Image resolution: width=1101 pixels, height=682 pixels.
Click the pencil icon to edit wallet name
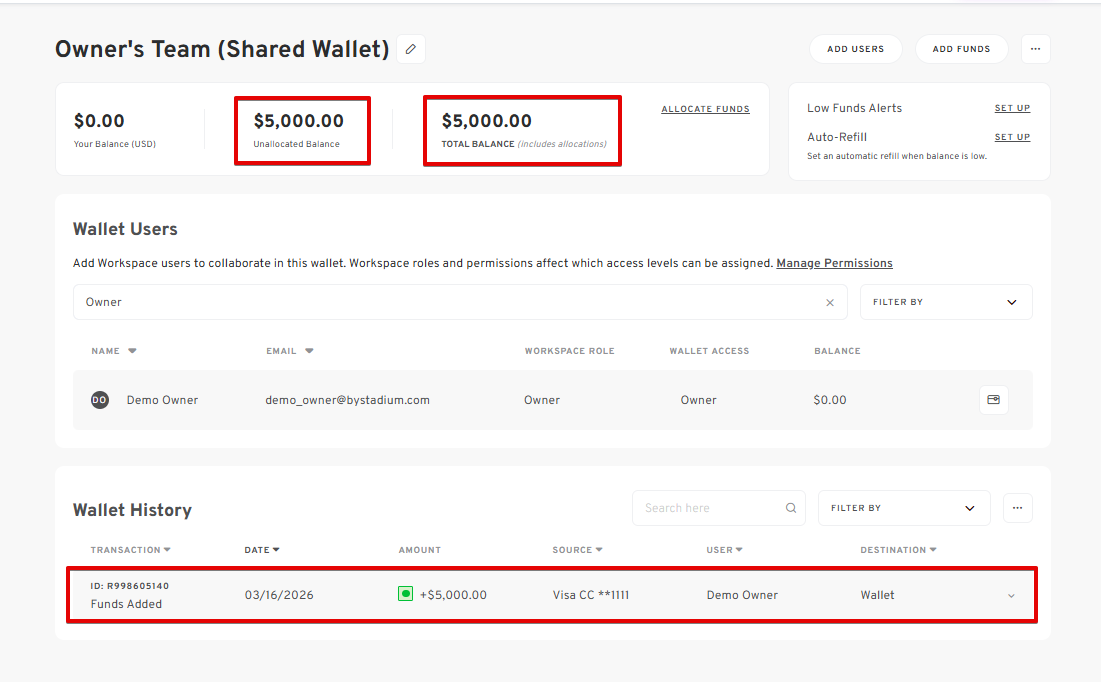tap(410, 49)
